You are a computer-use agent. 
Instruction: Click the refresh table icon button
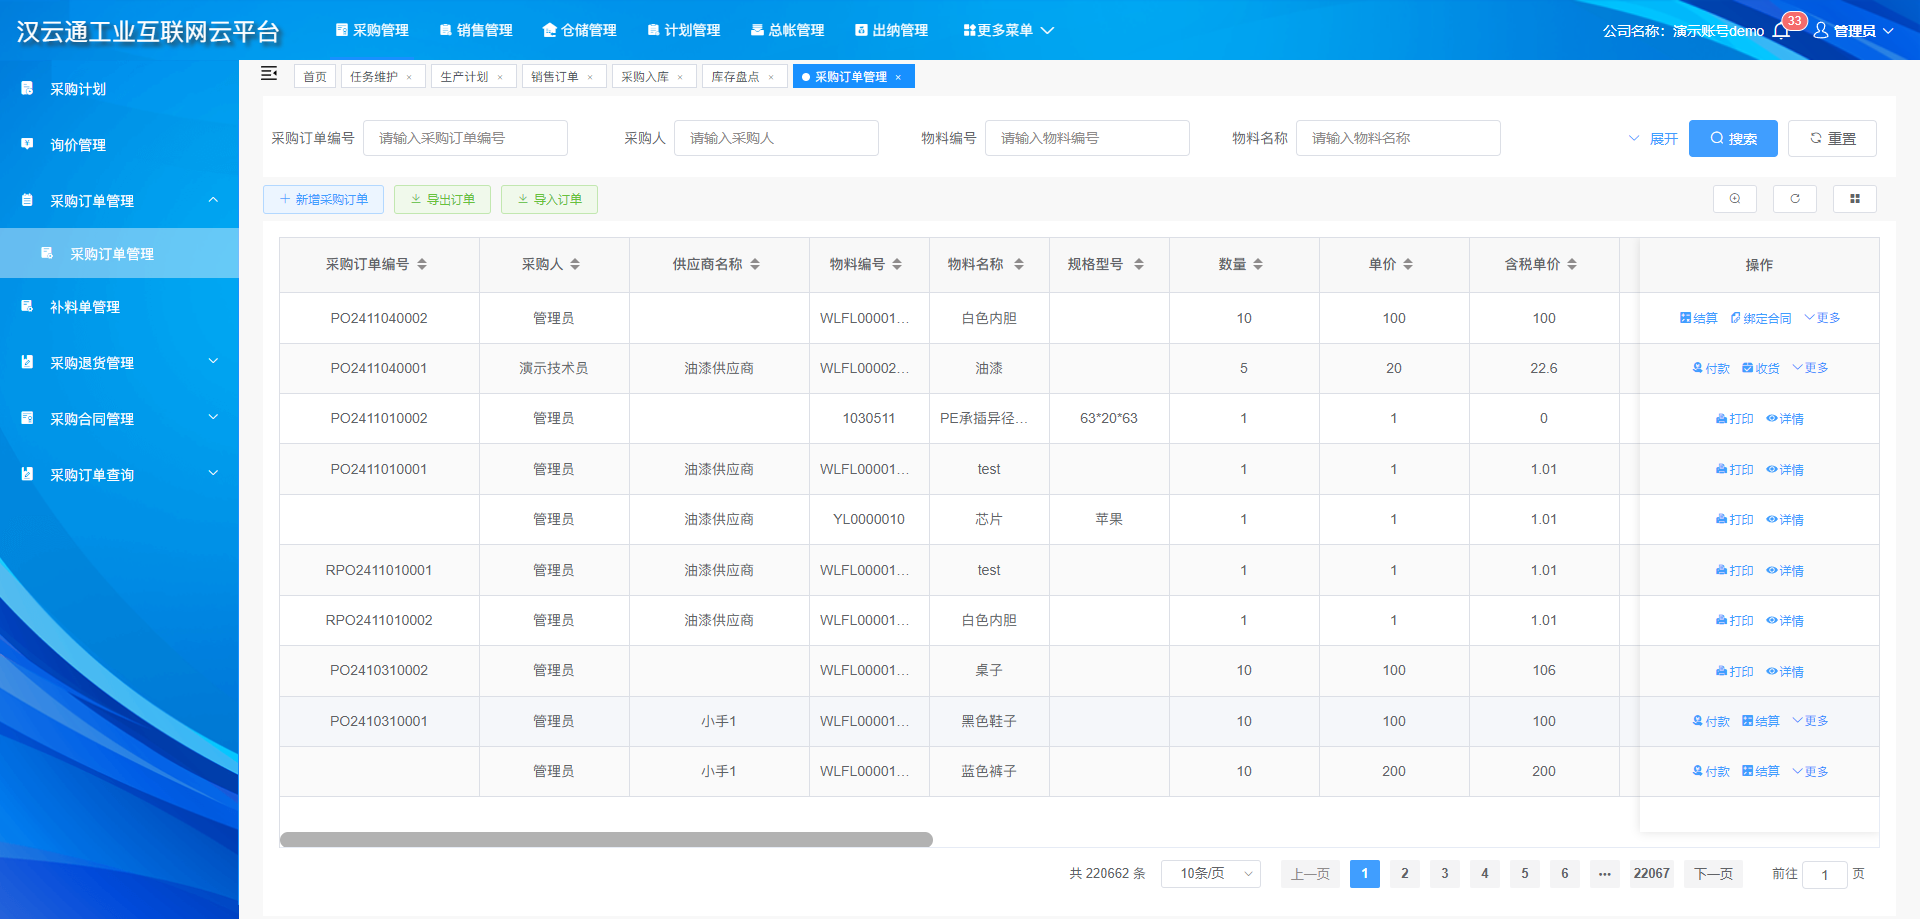coord(1794,199)
